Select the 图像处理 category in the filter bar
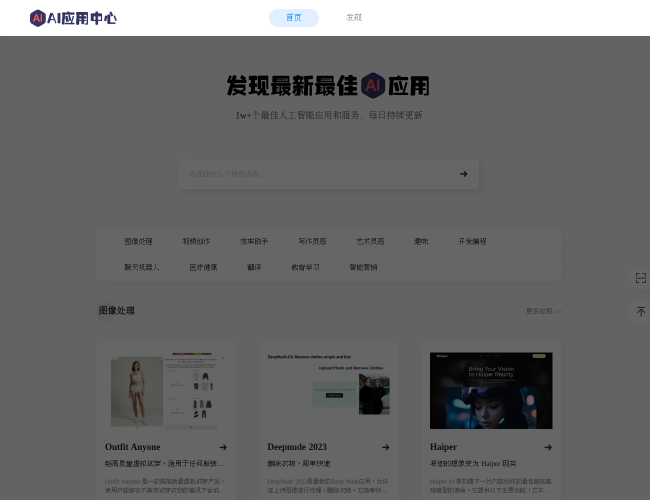 coord(138,241)
